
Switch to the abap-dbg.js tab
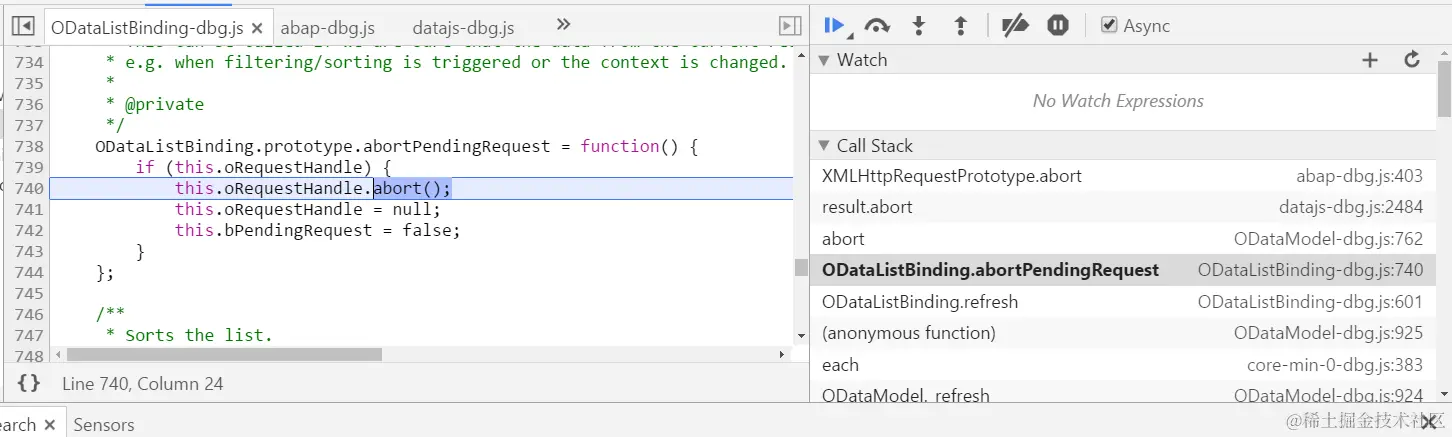[x=328, y=28]
